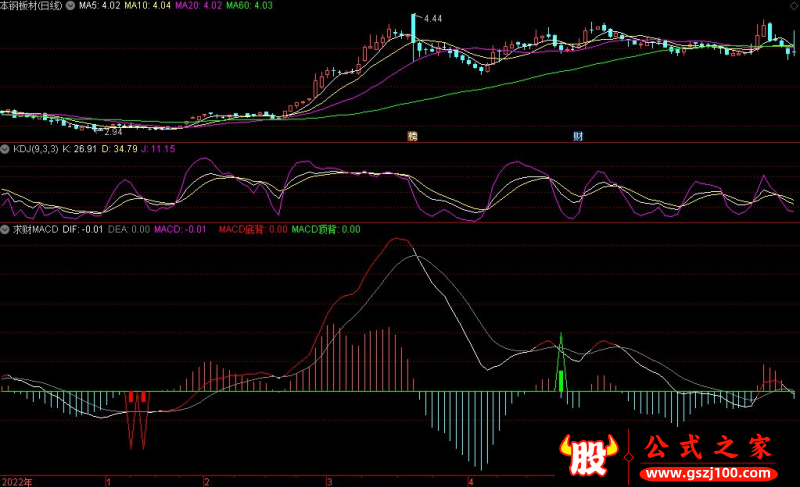Select the MA5 moving average label
Screen dimensions: 800x487
tap(104, 6)
